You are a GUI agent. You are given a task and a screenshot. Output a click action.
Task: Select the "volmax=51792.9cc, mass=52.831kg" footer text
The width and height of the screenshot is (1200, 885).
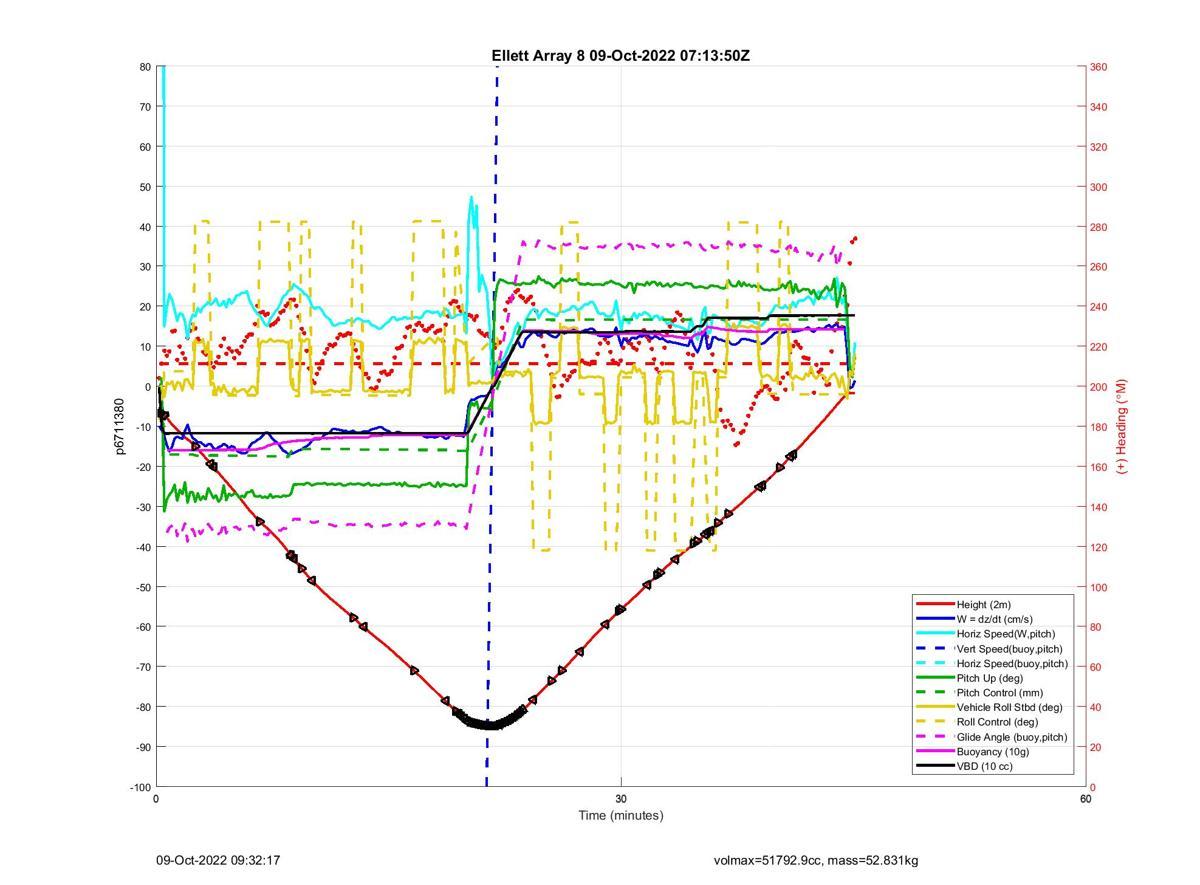[x=816, y=860]
